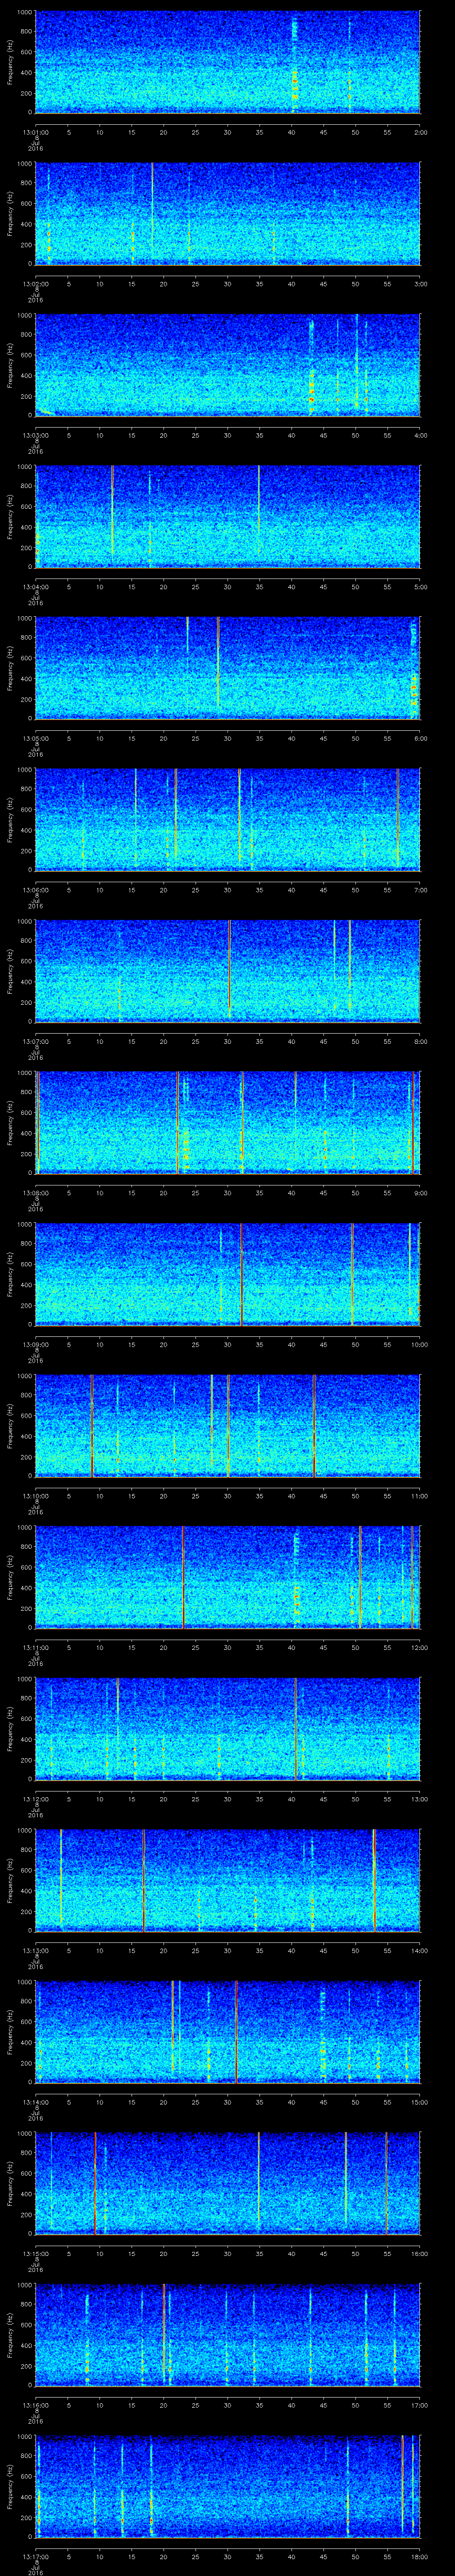
Task: Pick the spectrogram panel starting at 13:10:00
Action: [228, 1426]
